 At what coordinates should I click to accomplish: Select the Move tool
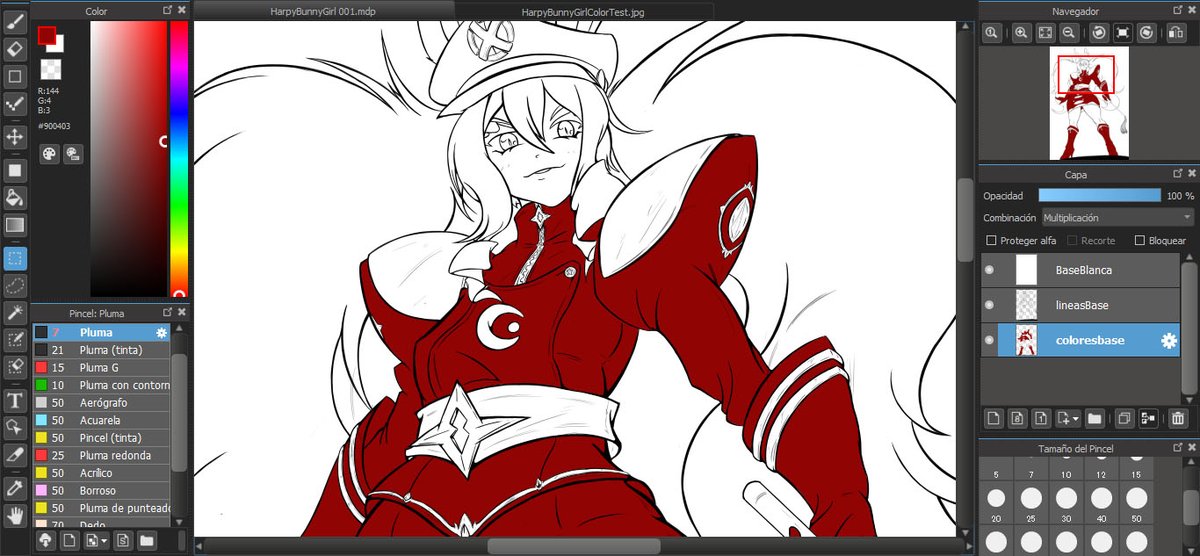(15, 137)
